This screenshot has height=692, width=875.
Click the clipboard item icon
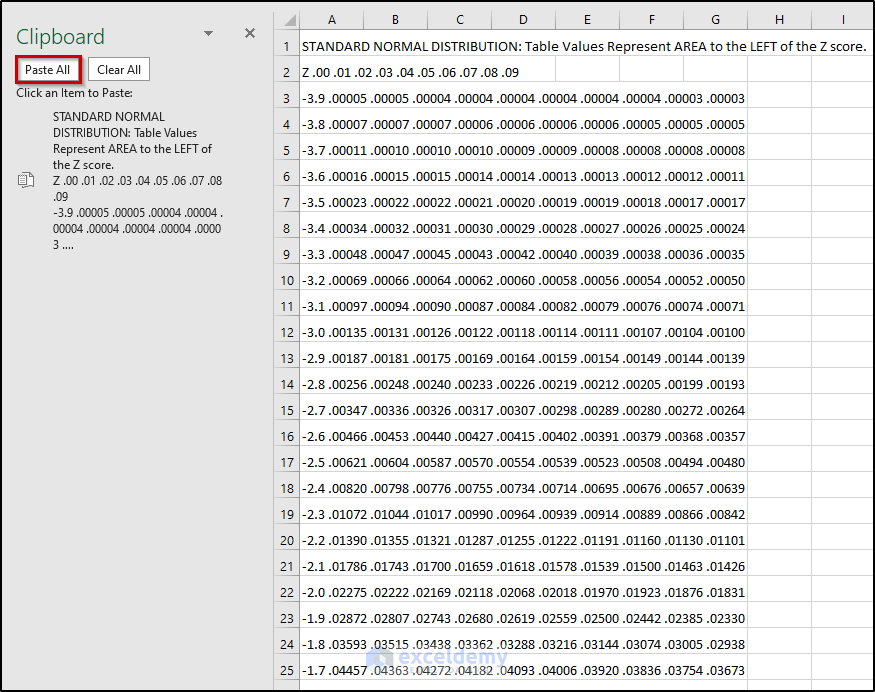pos(26,180)
